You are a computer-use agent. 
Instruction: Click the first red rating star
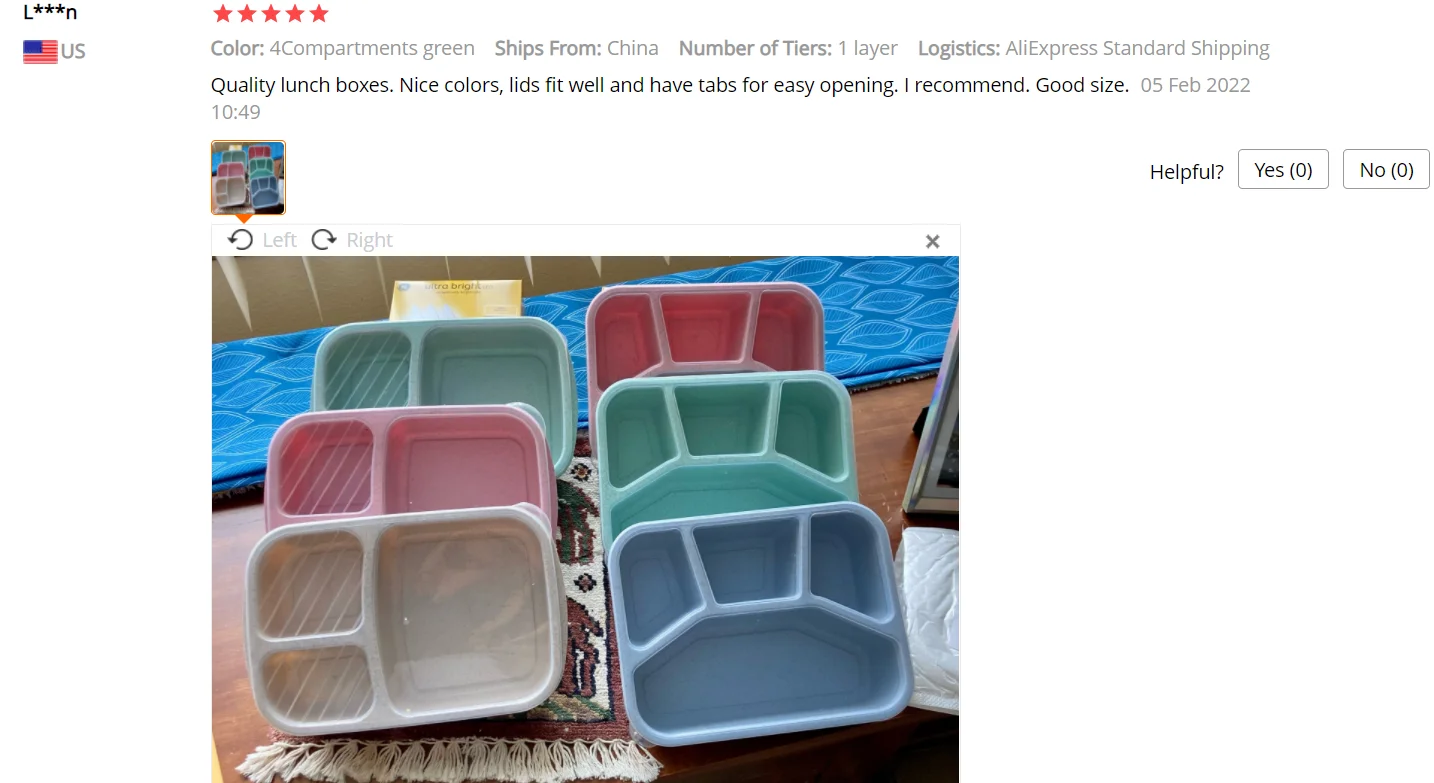point(222,13)
